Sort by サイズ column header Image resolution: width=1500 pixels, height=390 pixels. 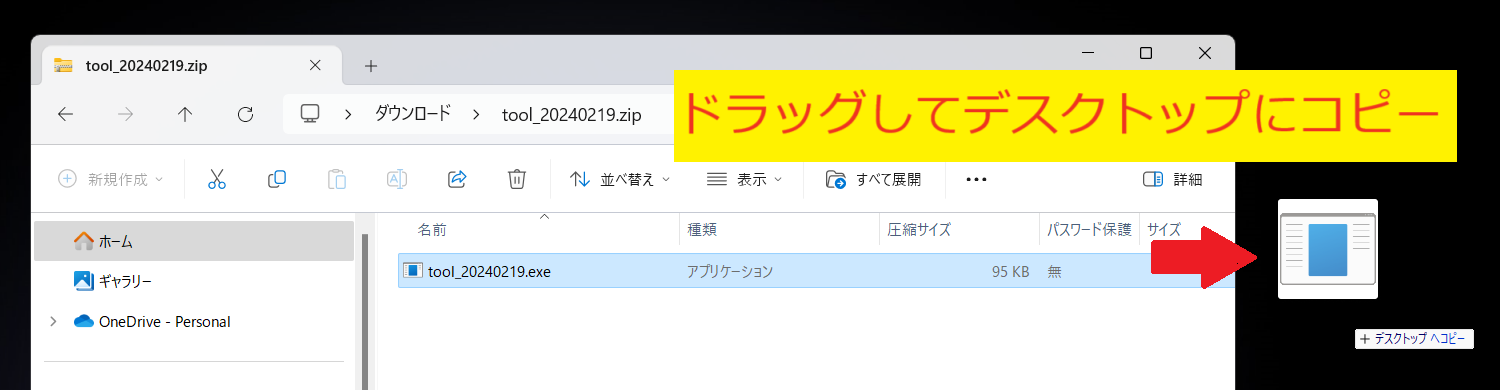pos(1164,230)
